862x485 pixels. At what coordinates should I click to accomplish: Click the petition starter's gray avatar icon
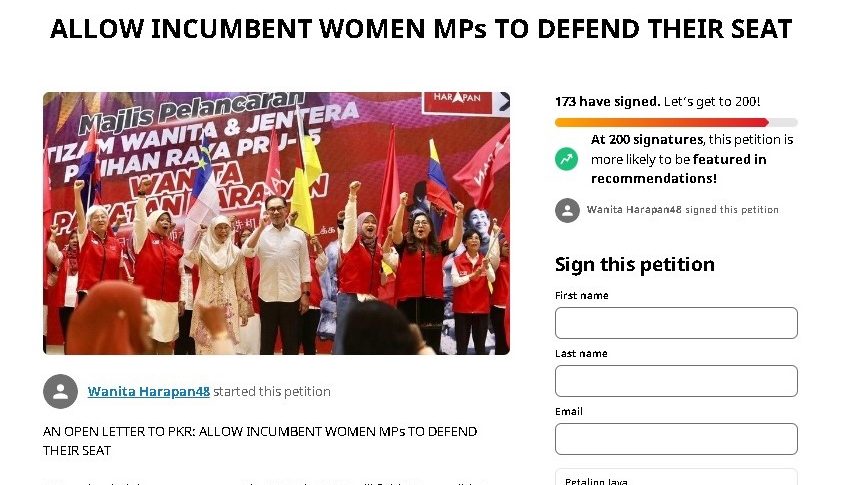click(x=60, y=392)
